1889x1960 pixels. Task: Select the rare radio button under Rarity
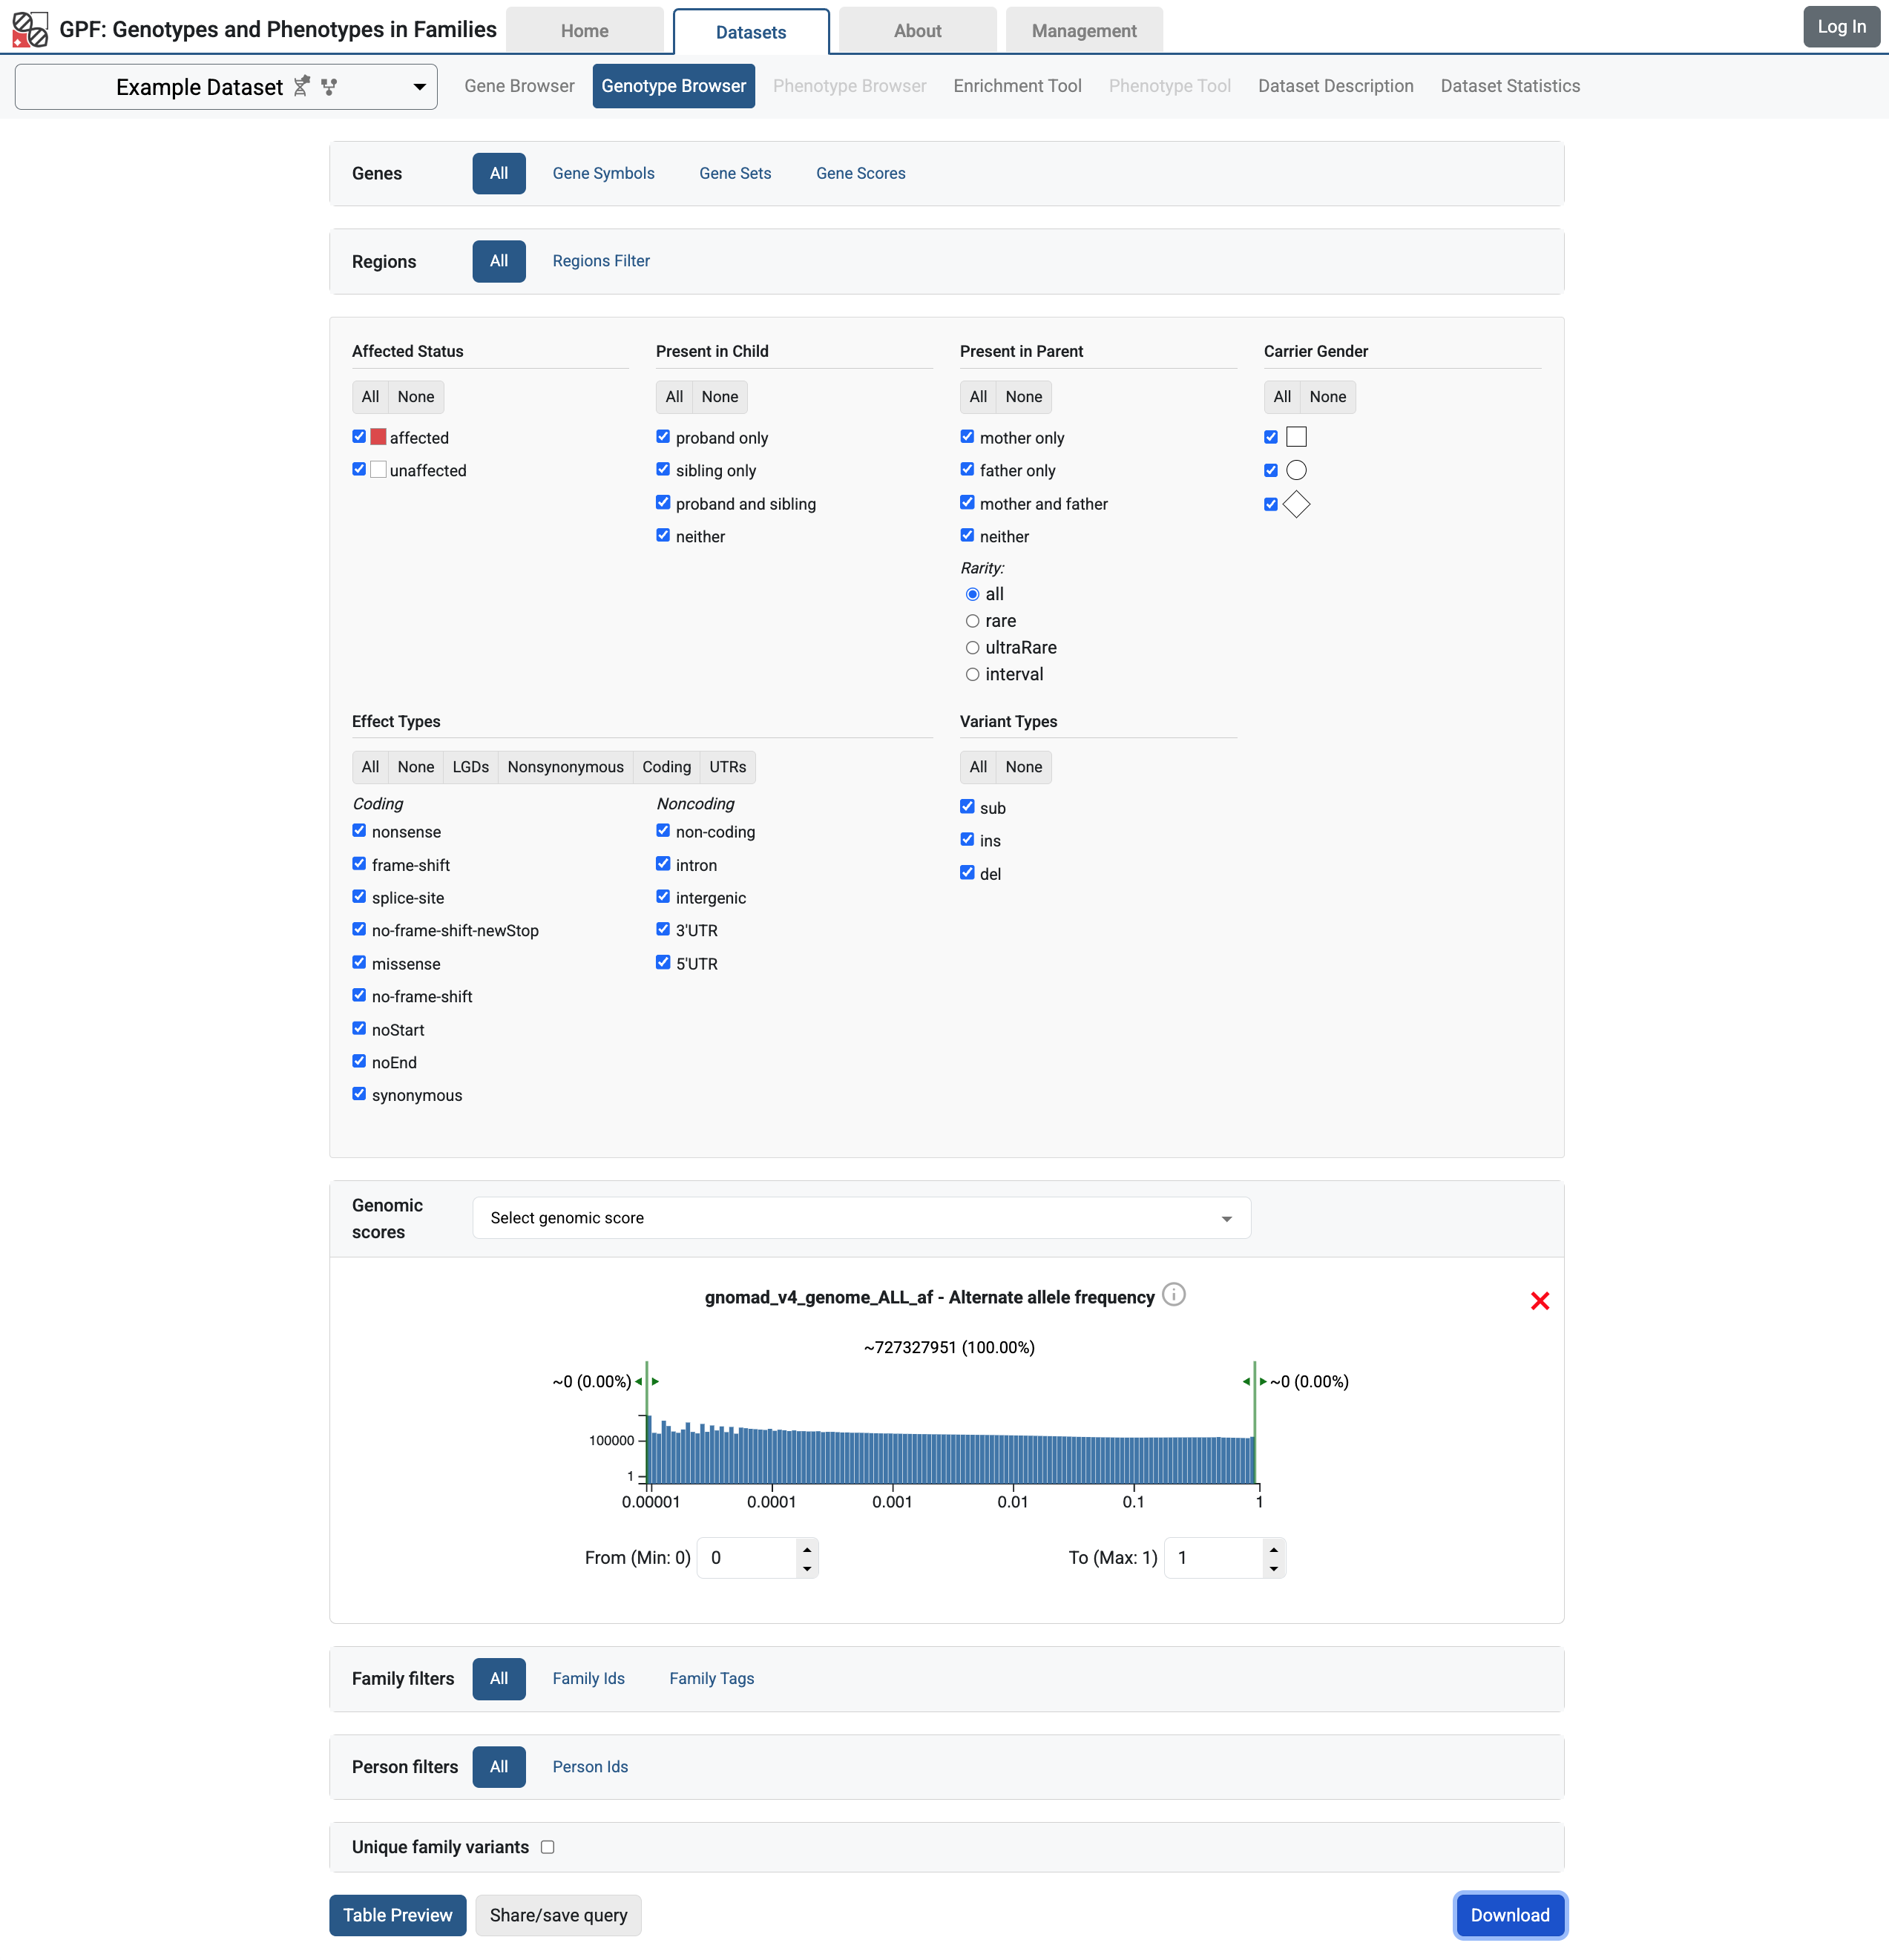tap(972, 620)
